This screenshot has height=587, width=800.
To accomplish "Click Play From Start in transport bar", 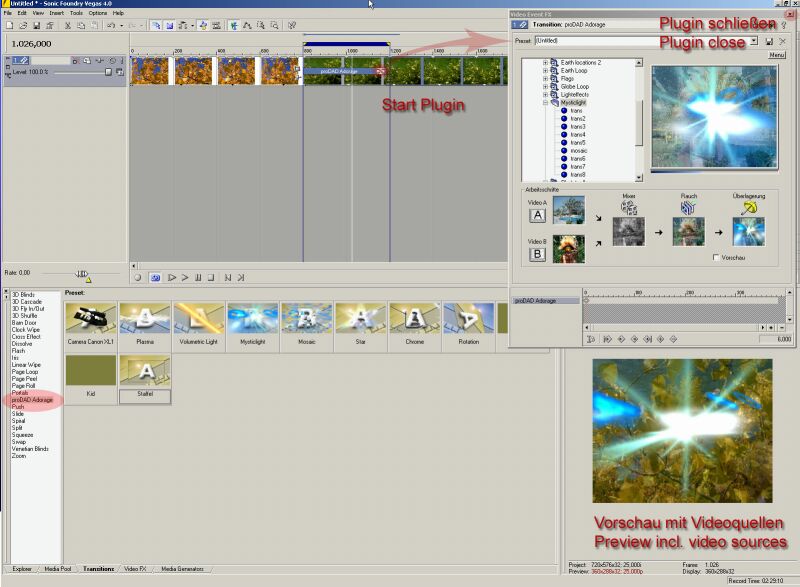I will 172,277.
